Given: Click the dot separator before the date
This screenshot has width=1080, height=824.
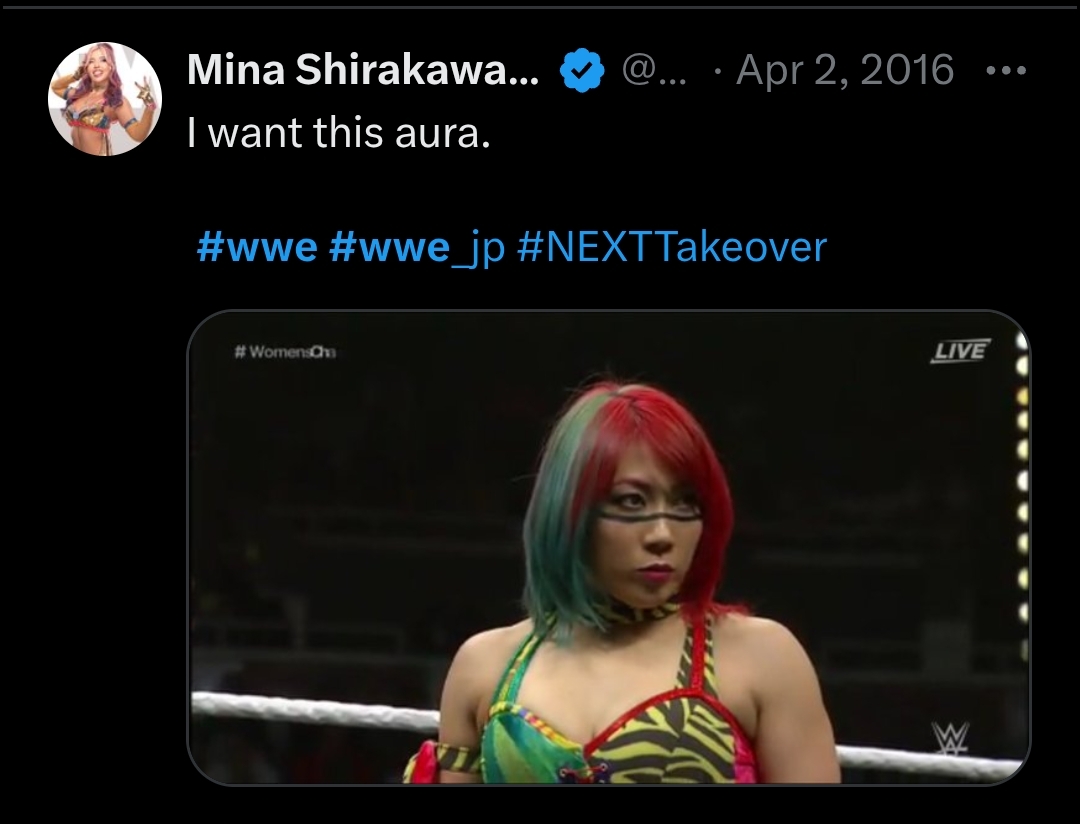Looking at the screenshot, I should coord(718,71).
